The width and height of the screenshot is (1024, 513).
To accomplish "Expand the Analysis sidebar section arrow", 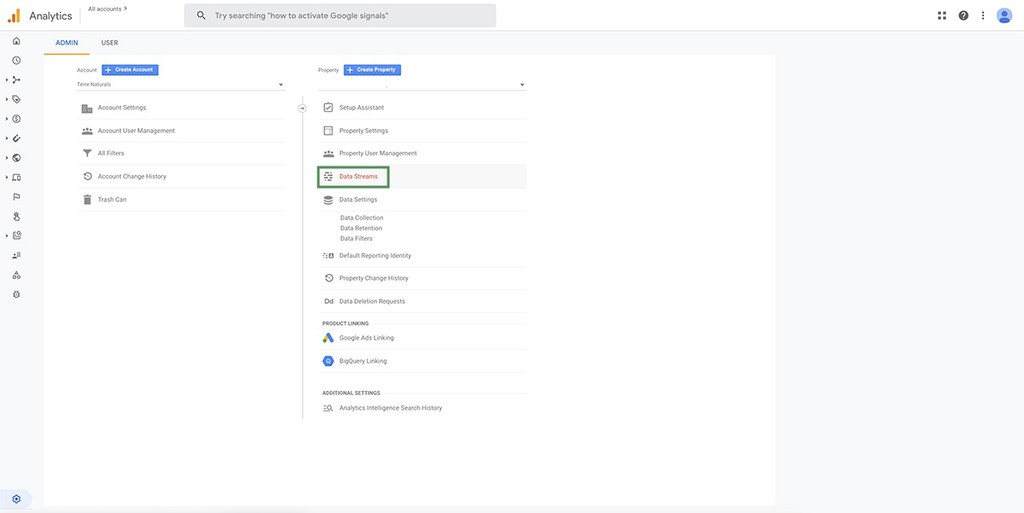I will [x=7, y=236].
